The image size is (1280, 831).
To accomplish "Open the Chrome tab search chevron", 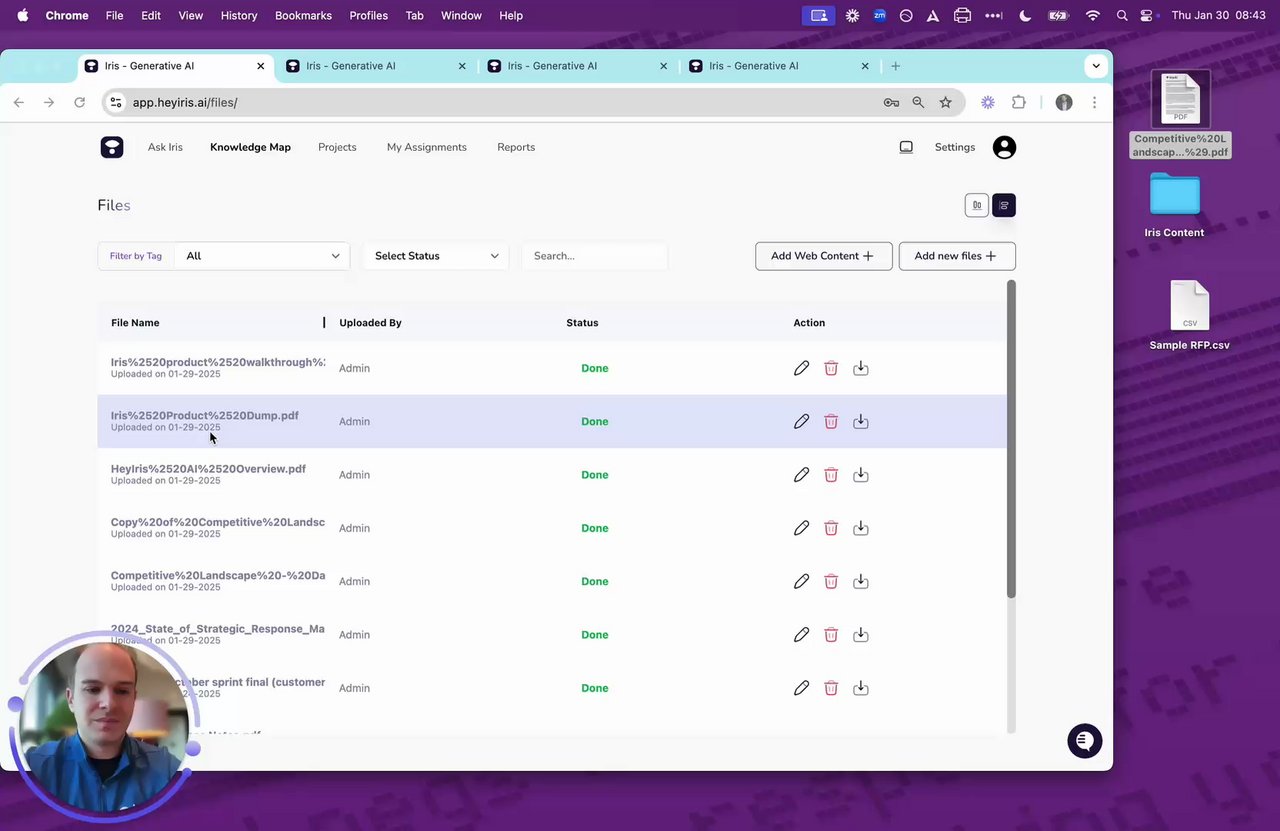I will tap(1096, 66).
